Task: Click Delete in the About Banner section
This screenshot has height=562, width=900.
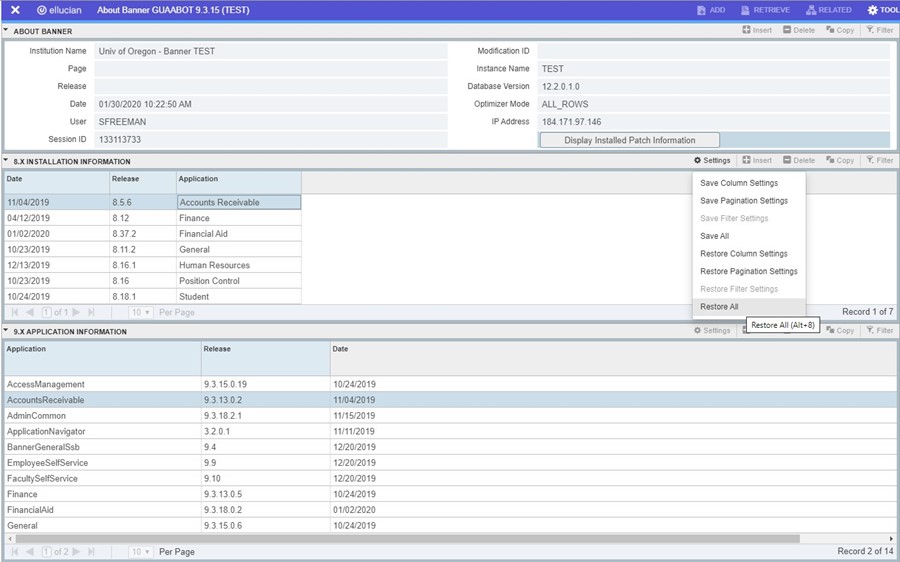Action: (799, 30)
